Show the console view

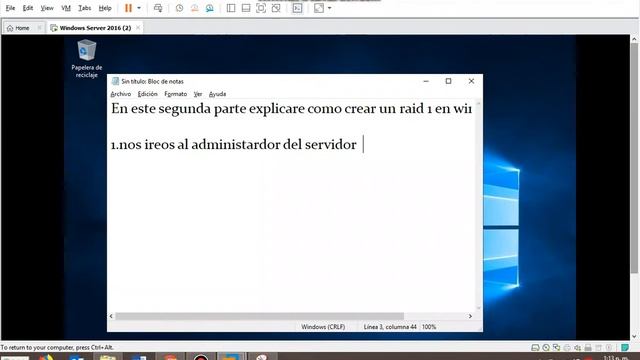(297, 8)
